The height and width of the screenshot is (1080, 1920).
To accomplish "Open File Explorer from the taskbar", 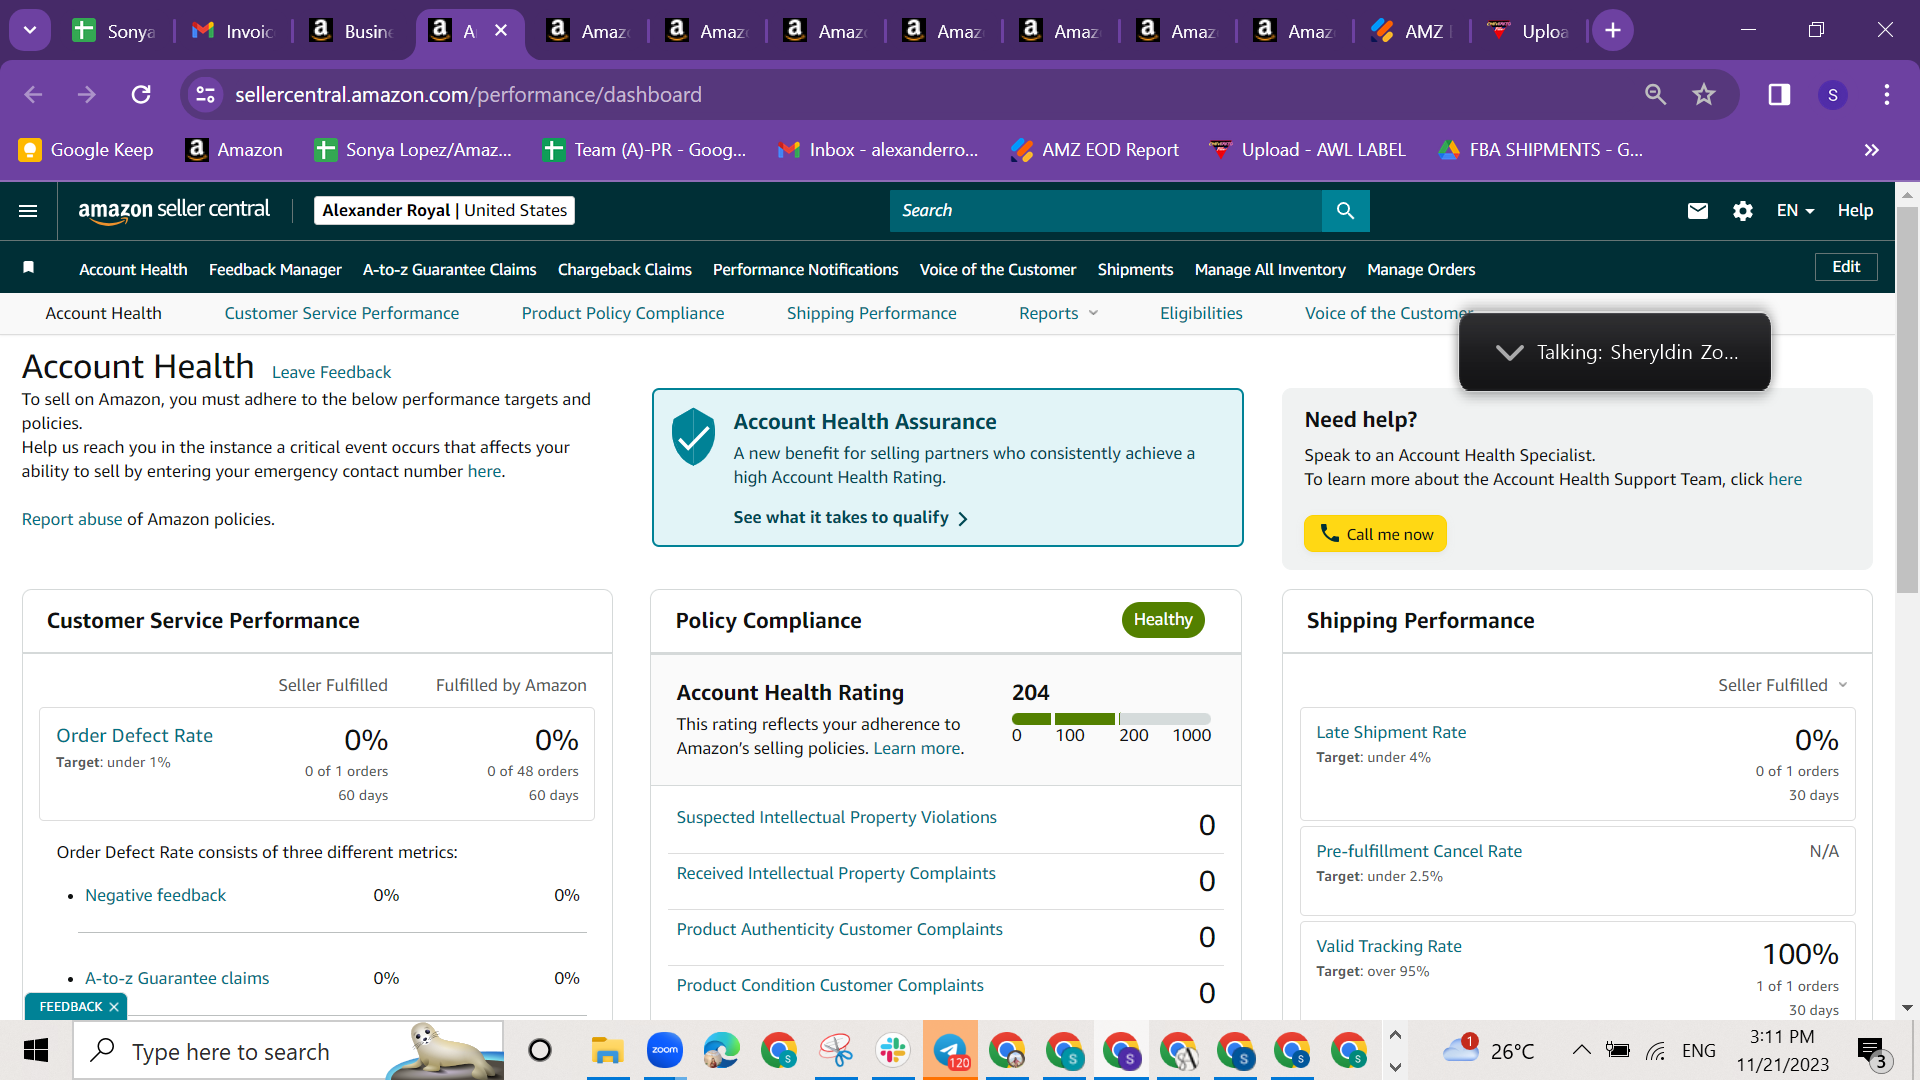I will pos(607,1050).
